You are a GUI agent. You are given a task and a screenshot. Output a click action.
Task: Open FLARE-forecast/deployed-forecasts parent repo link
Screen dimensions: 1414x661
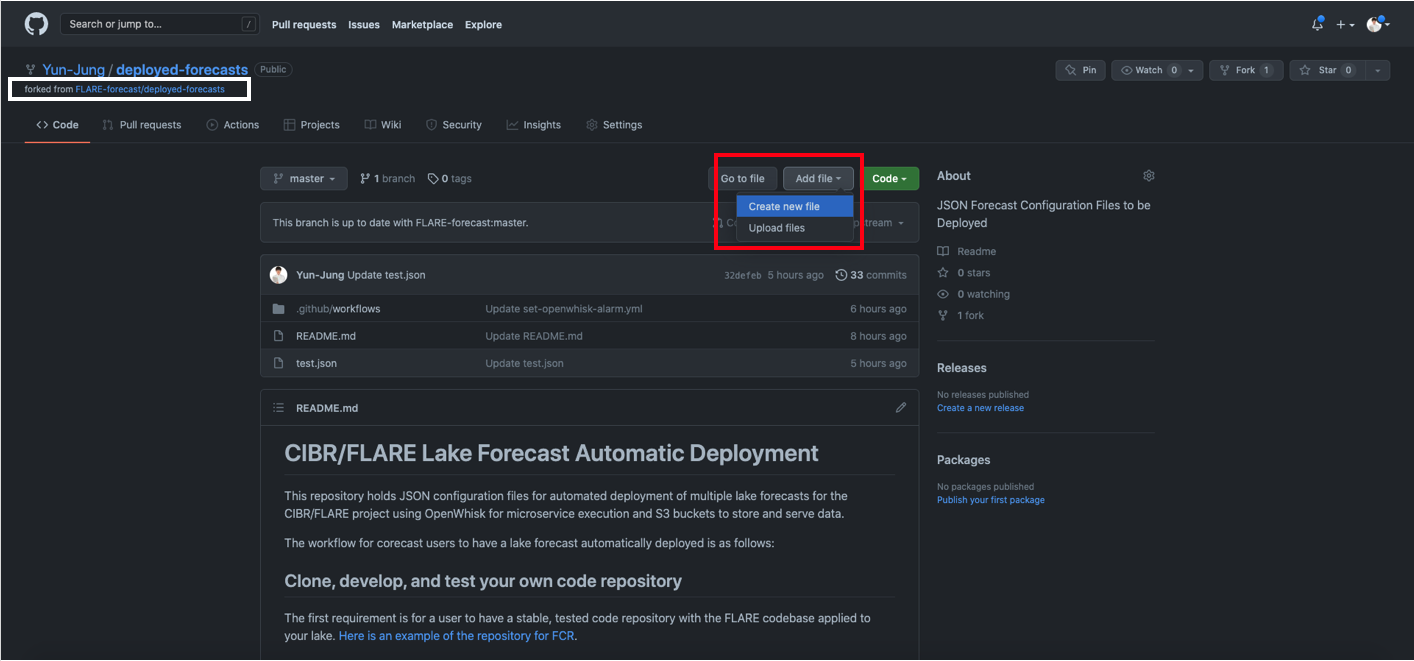point(150,89)
